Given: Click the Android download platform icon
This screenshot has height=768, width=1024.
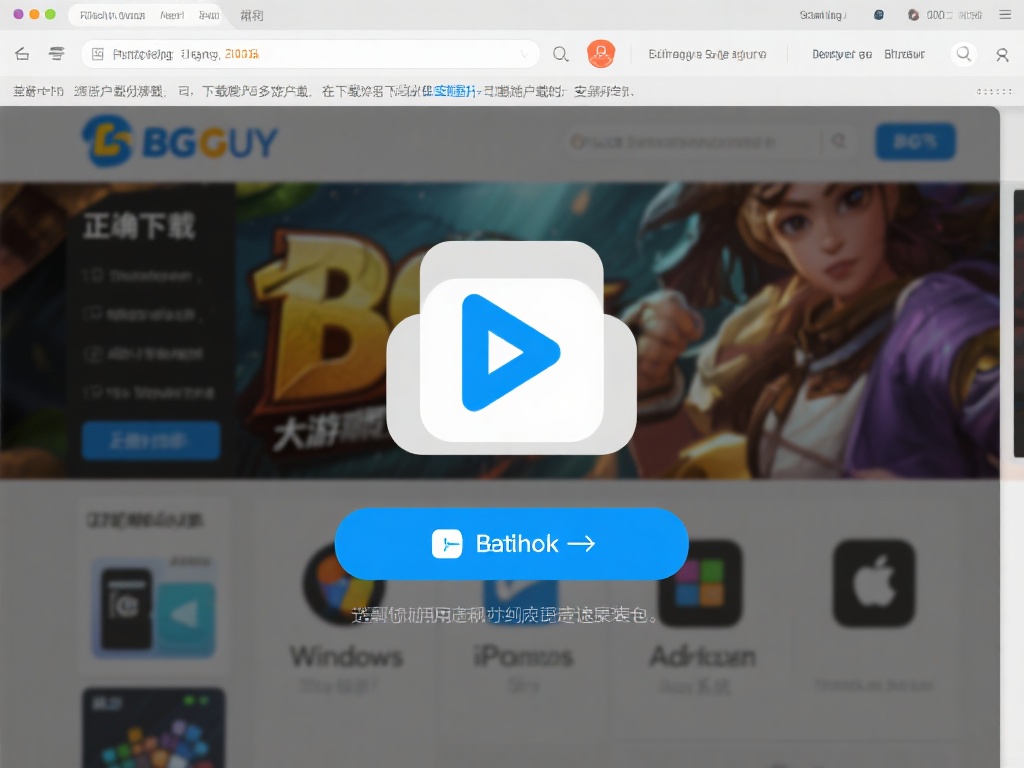Looking at the screenshot, I should pyautogui.click(x=699, y=584).
